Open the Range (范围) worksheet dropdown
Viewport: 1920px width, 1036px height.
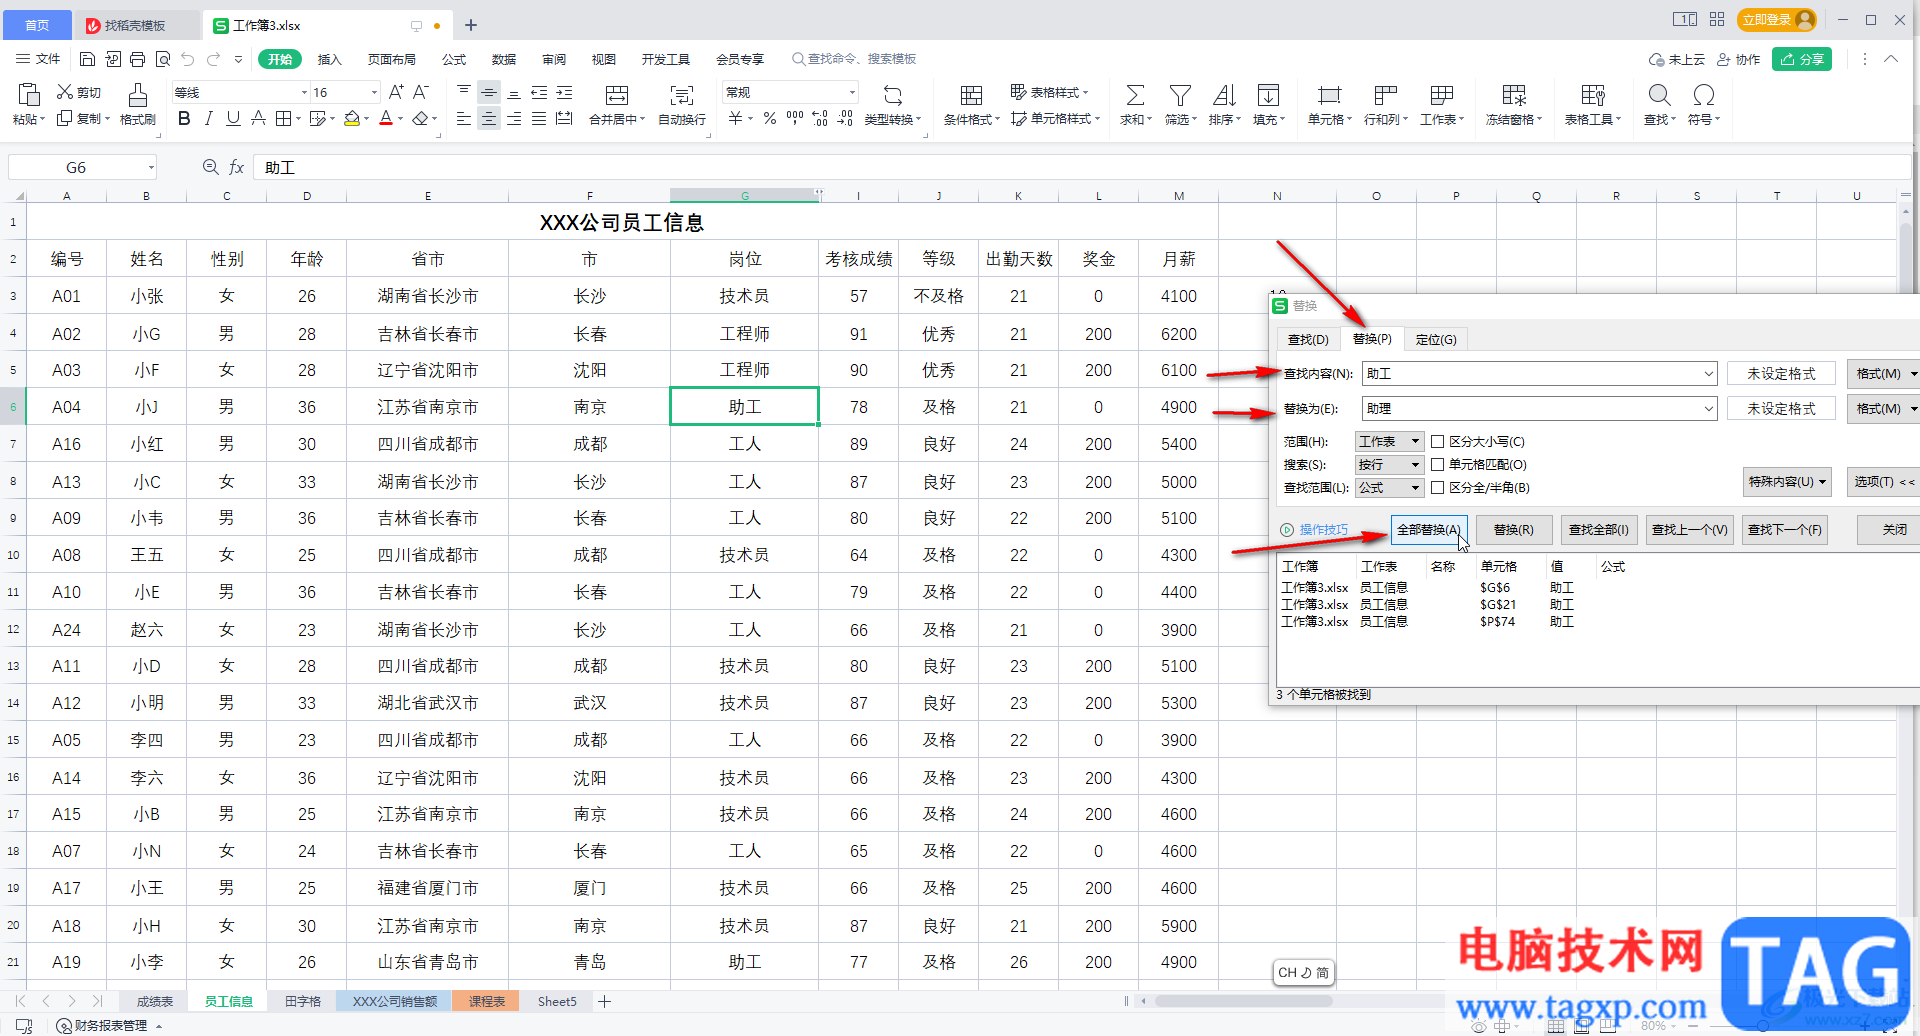click(1389, 441)
